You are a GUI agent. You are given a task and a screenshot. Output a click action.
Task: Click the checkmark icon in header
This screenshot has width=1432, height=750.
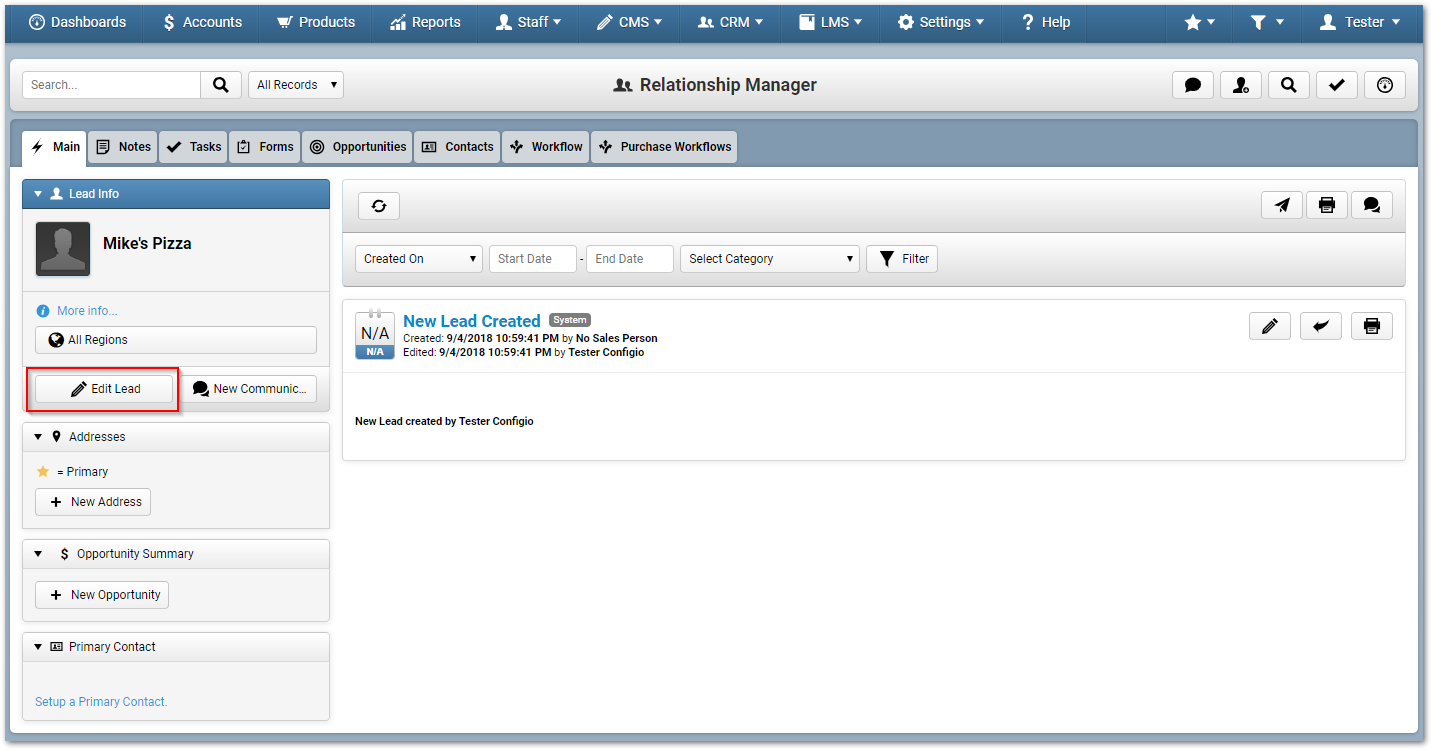[x=1337, y=85]
